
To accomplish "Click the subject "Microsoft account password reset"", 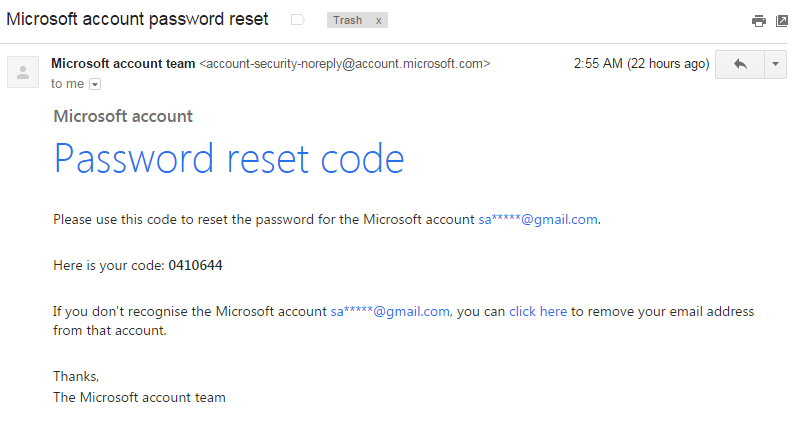I will [x=137, y=20].
